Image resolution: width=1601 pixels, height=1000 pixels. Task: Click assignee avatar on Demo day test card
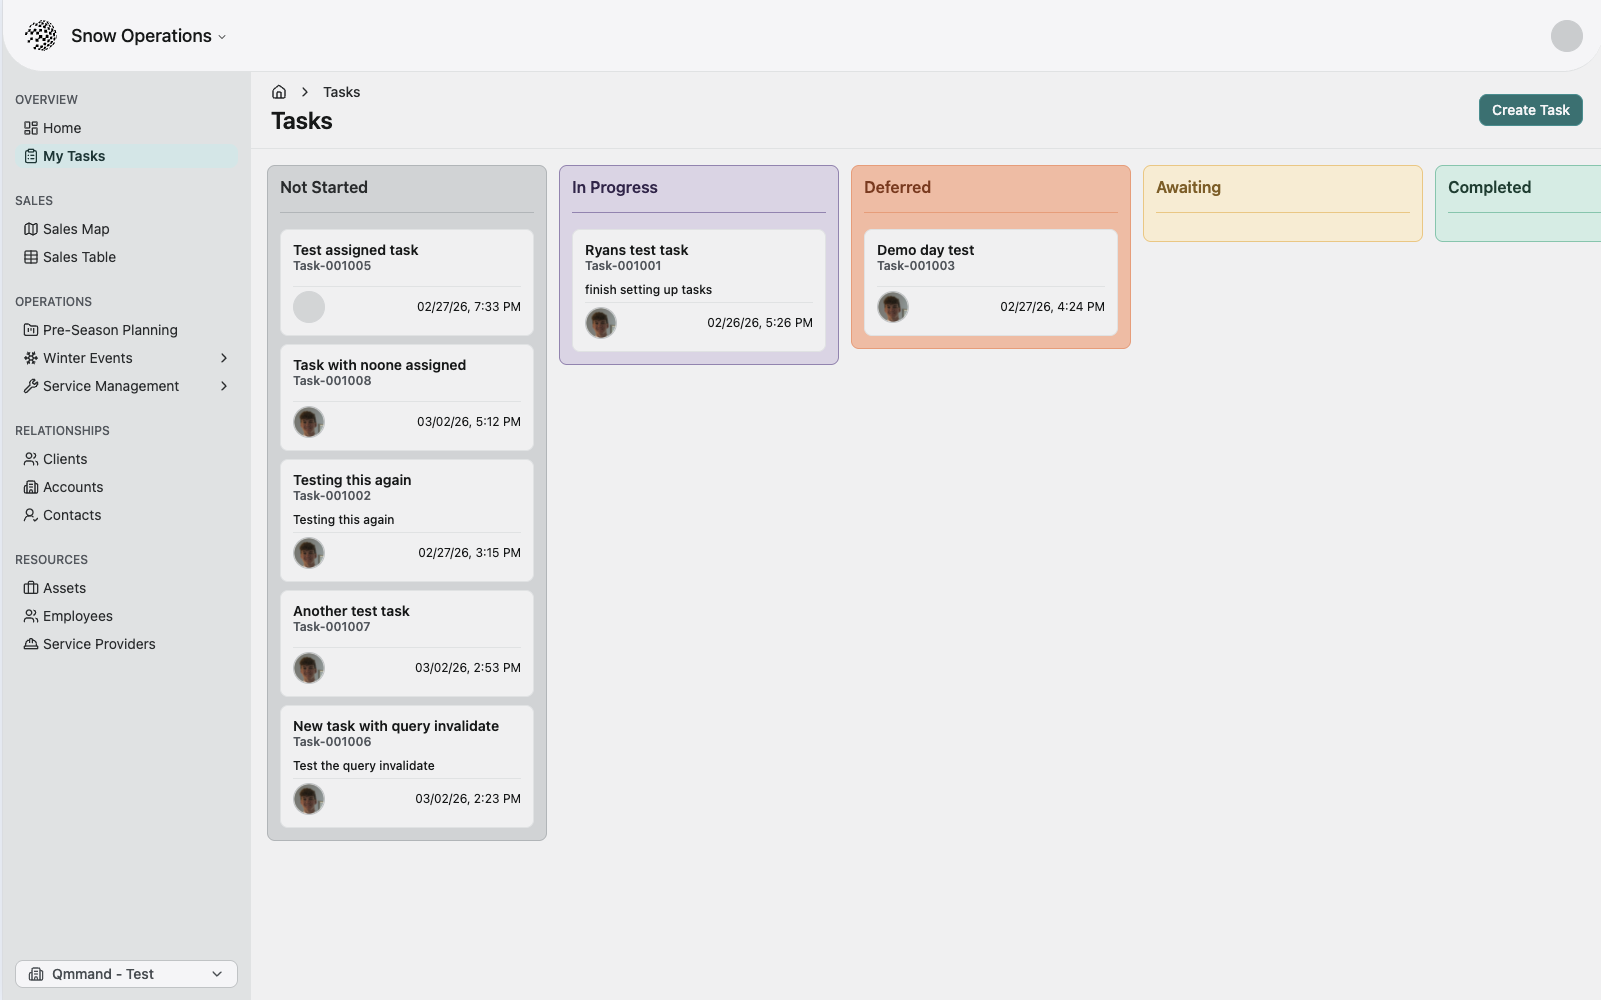point(893,307)
